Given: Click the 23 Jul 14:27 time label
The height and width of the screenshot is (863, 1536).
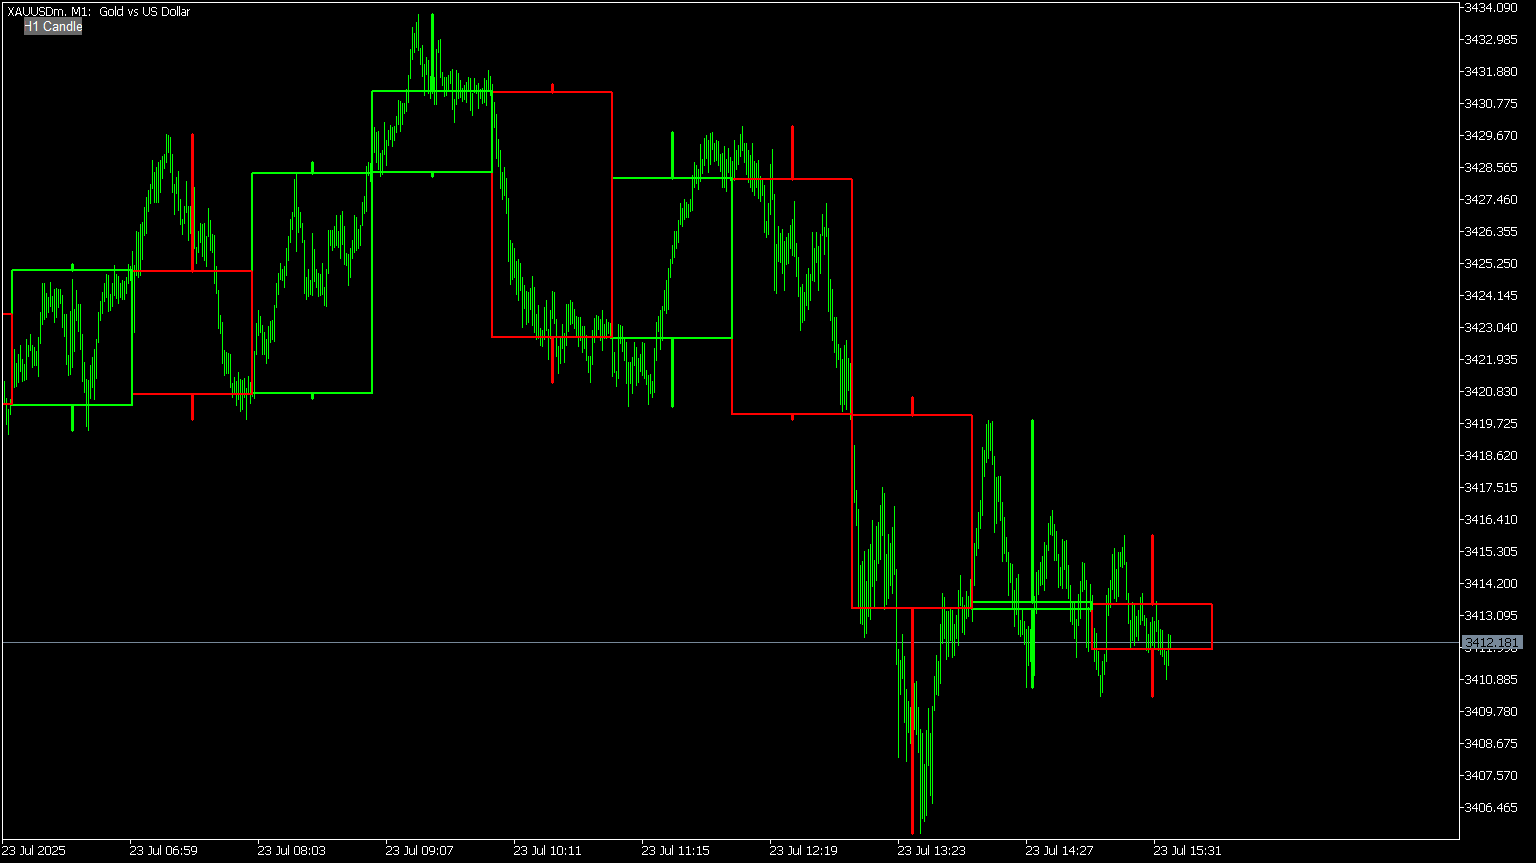Looking at the screenshot, I should tap(1059, 851).
